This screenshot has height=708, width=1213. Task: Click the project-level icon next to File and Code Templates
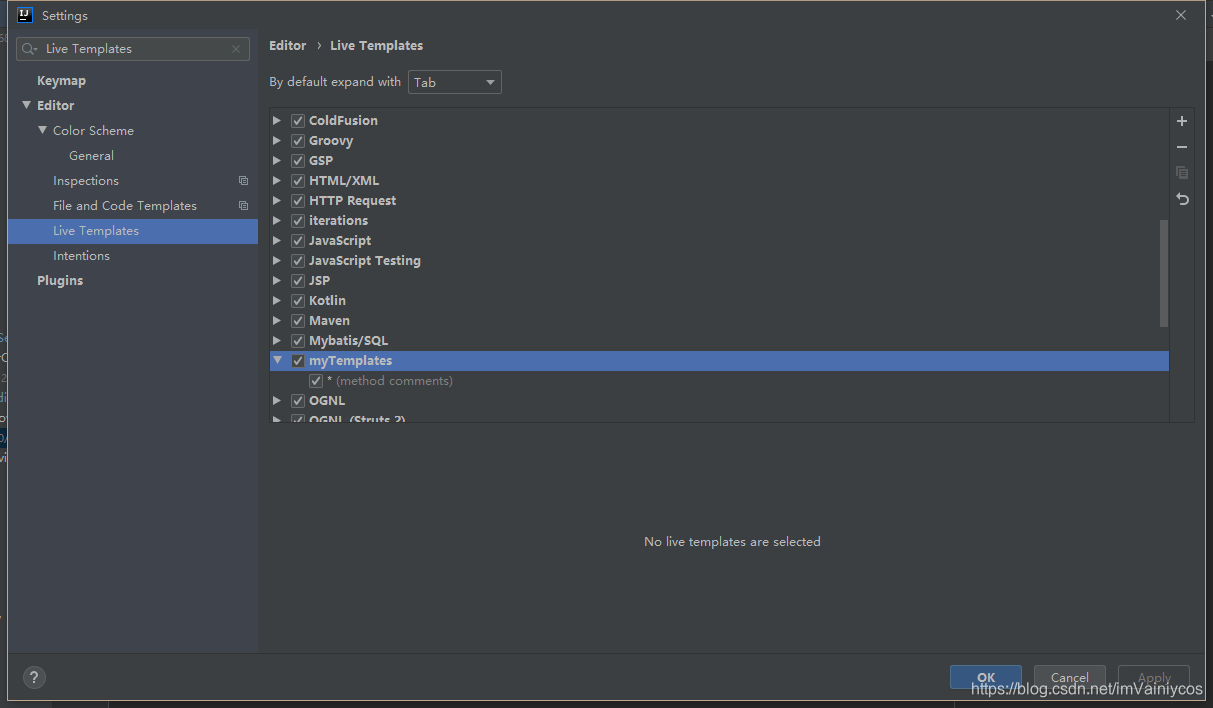[243, 206]
